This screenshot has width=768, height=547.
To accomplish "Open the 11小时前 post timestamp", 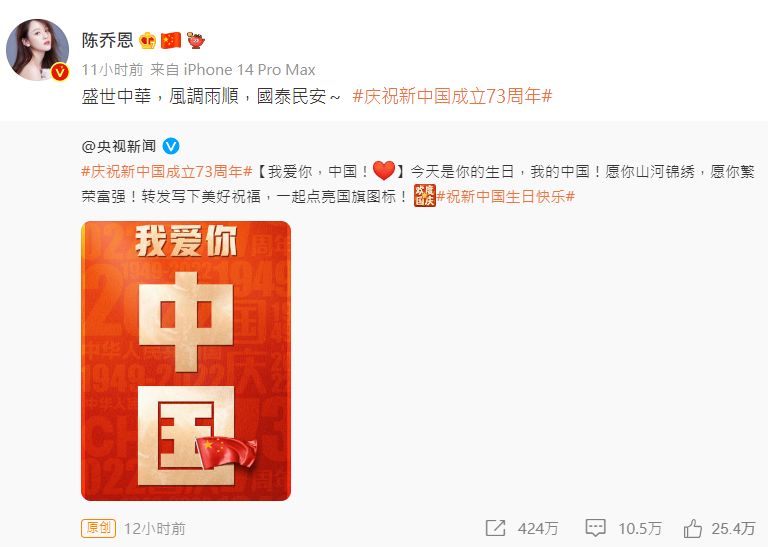I will click(112, 70).
